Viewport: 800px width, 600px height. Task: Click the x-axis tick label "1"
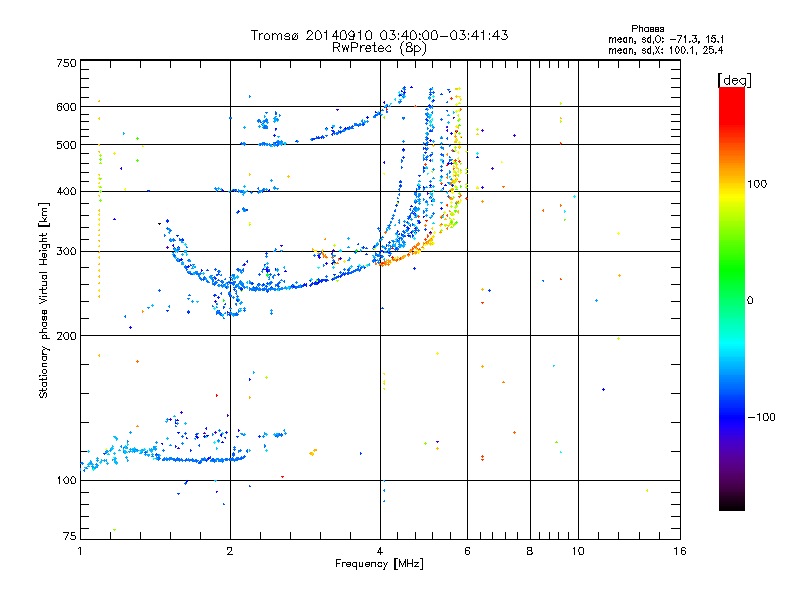tap(80, 551)
